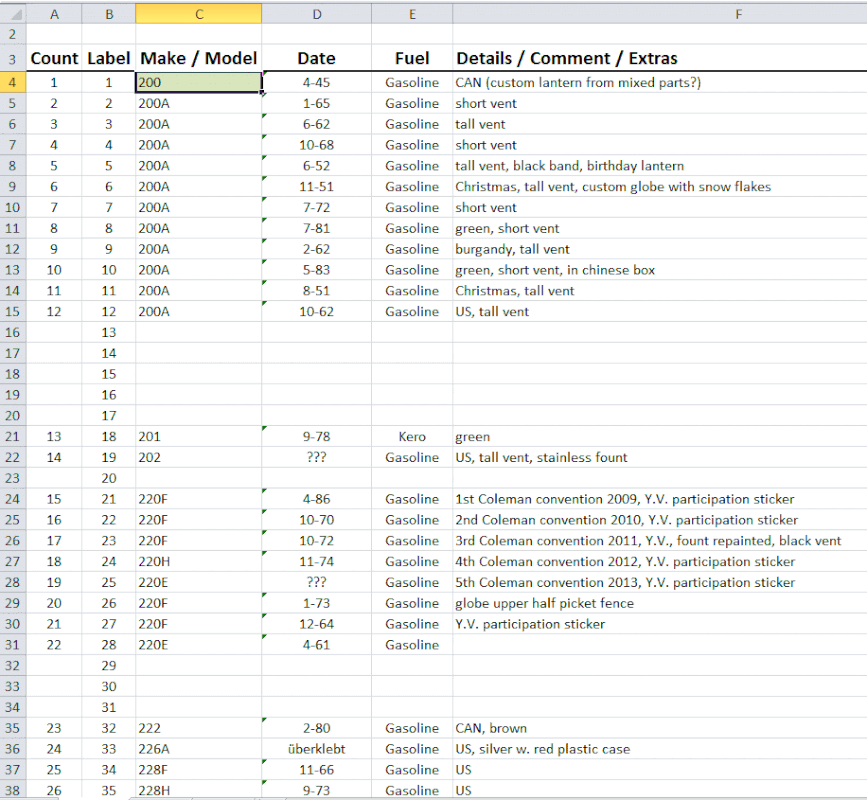Viewport: 867px width, 800px height.
Task: Click '2nd Coleman convention 2010' cell
Action: click(x=660, y=520)
